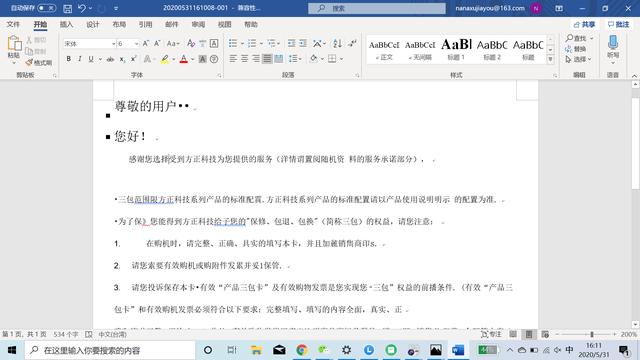
Task: Click the Align Left icon
Action: pos(233,59)
